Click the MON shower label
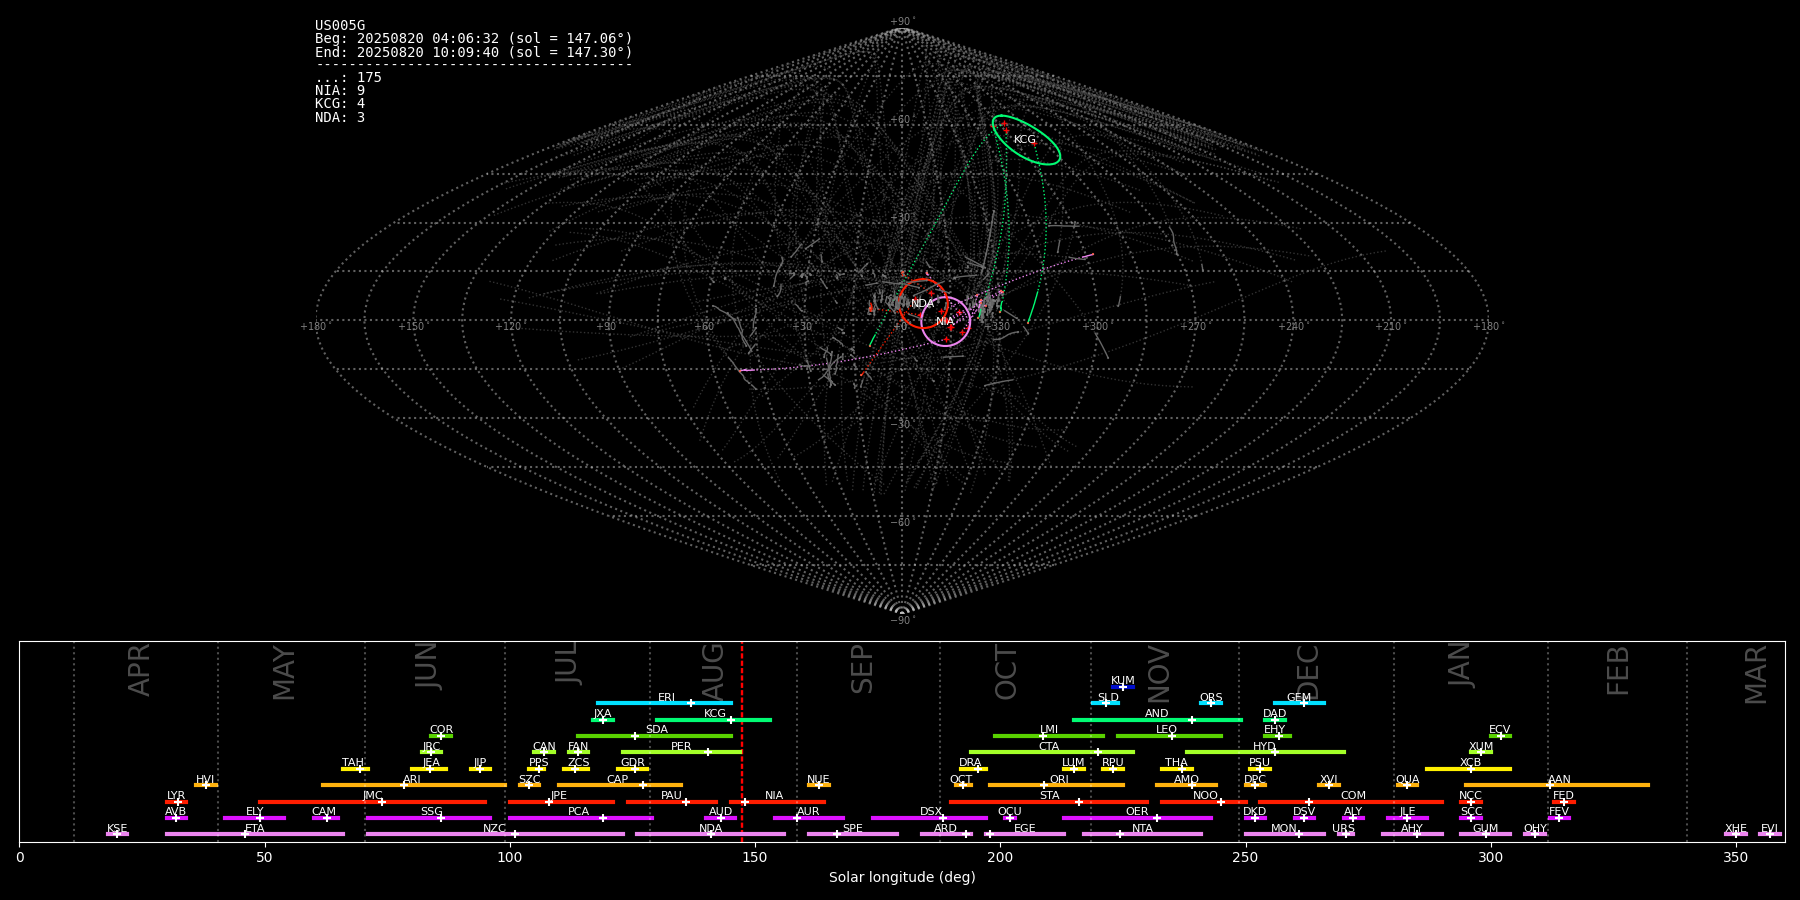The image size is (1800, 900). coord(1284,829)
